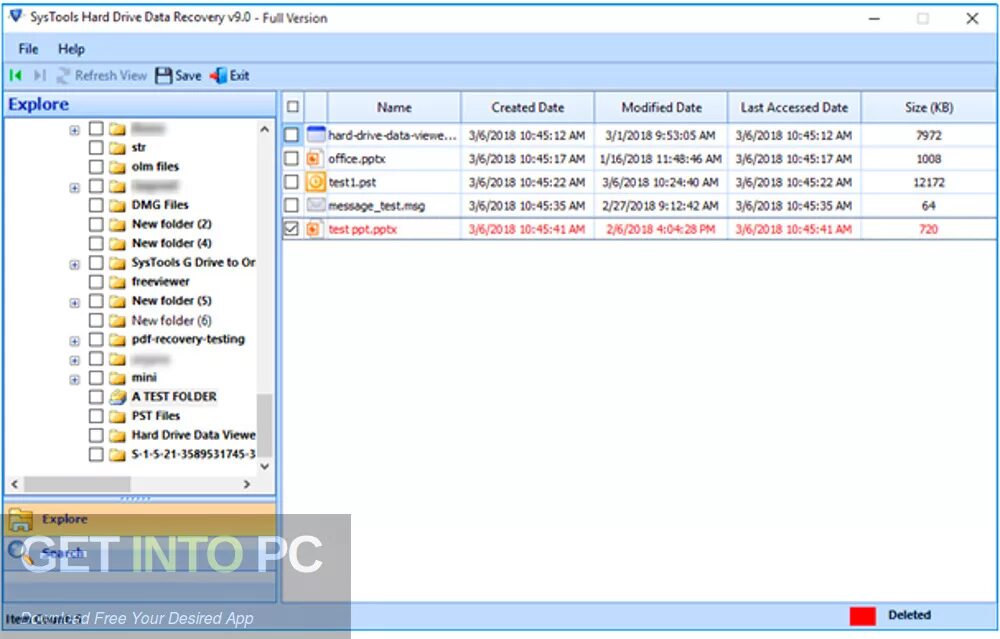Screen dimensions: 1000x639
Task: Click the hard-drive-data-viewer file icon
Action: click(316, 135)
